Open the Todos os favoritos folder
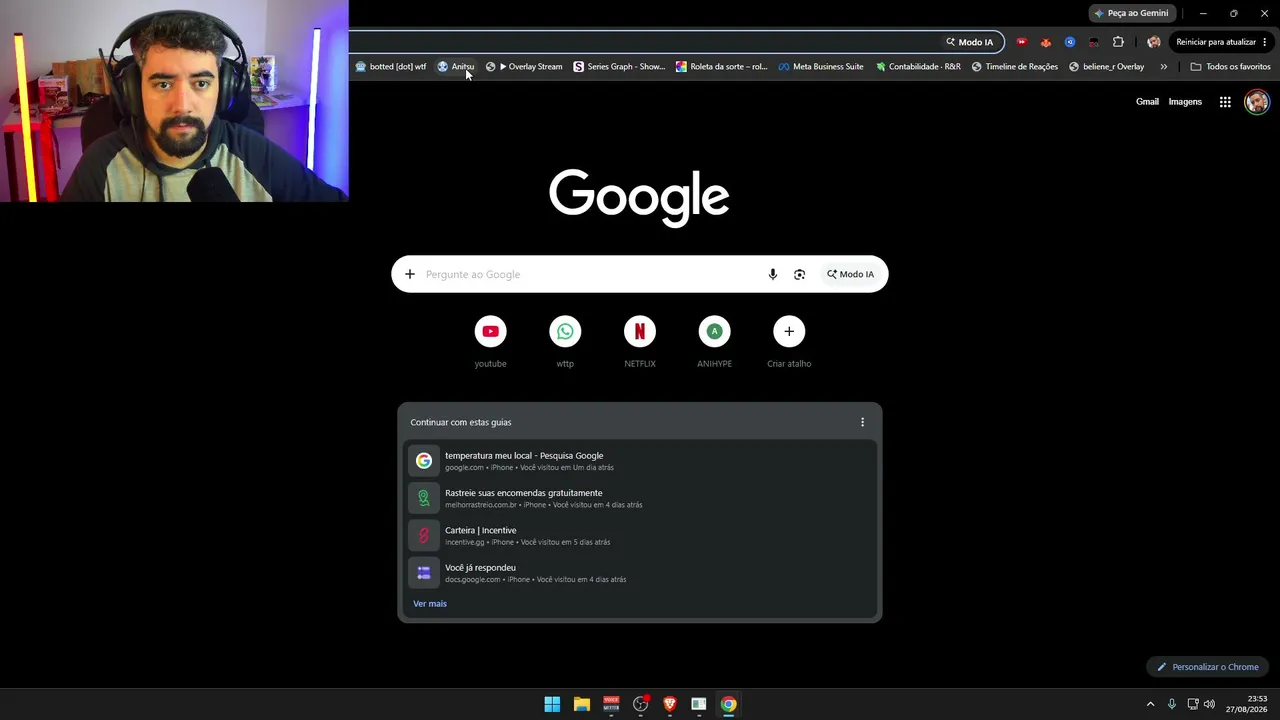 (1230, 67)
